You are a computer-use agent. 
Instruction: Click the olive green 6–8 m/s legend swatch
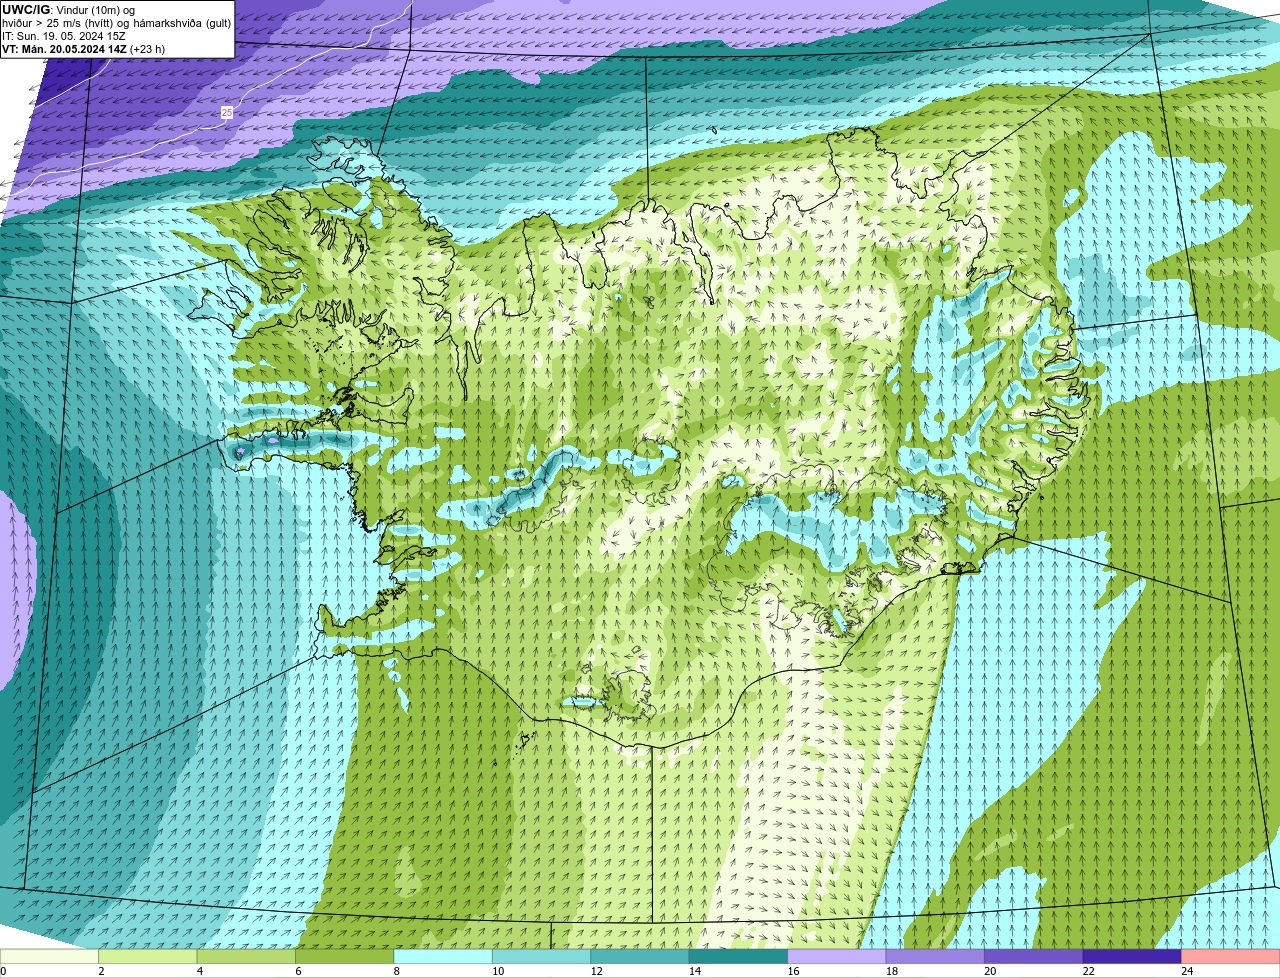point(345,957)
